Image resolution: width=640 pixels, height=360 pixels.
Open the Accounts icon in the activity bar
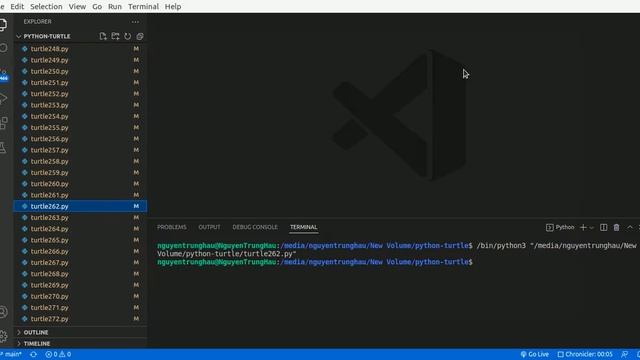point(3,312)
